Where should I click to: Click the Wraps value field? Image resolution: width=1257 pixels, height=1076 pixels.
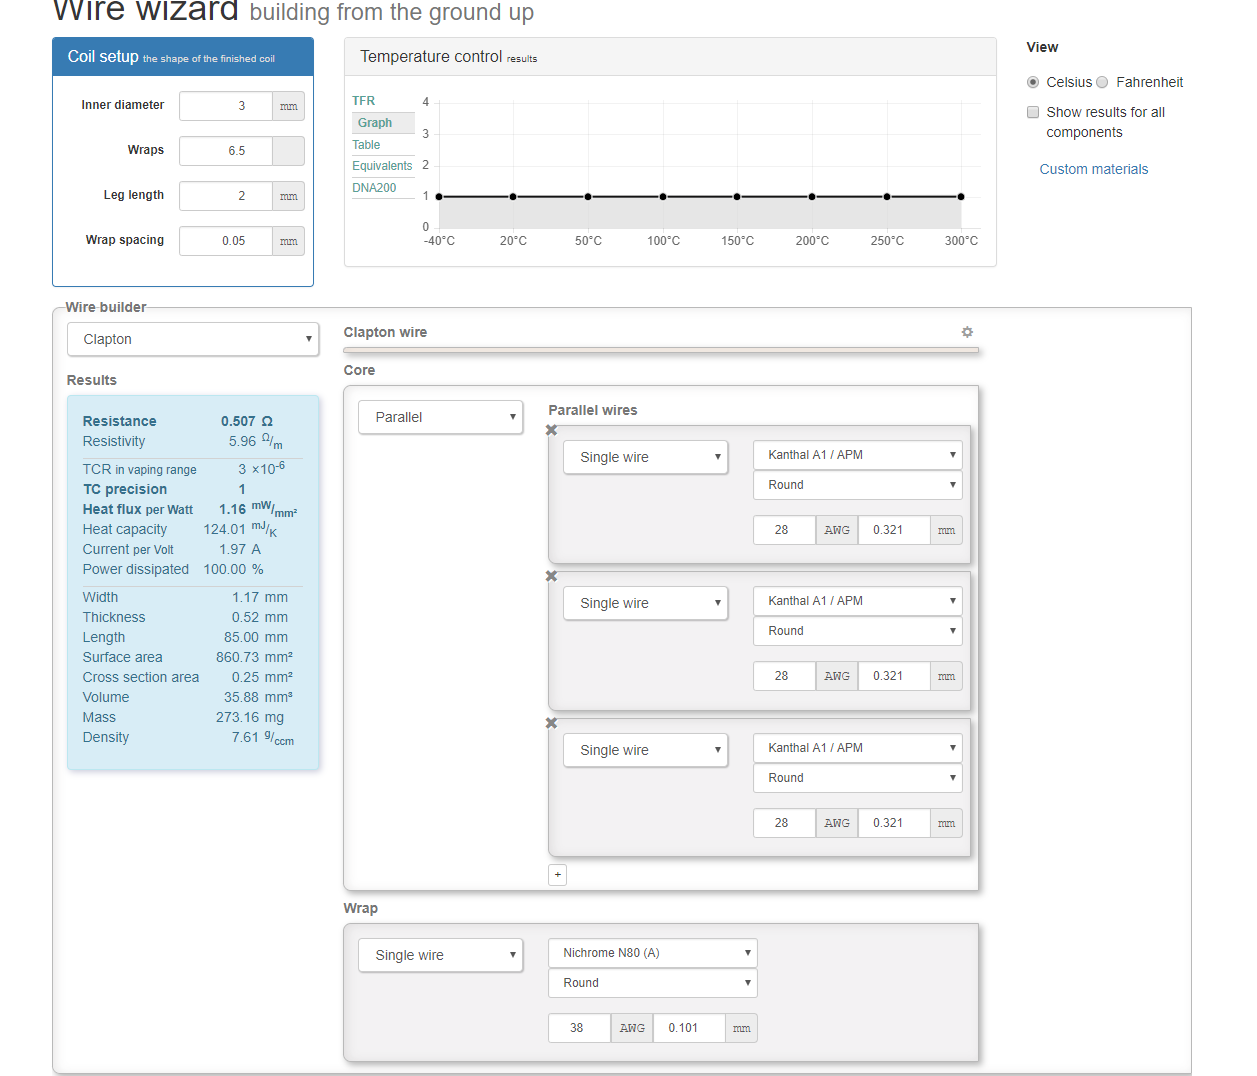[x=226, y=151]
